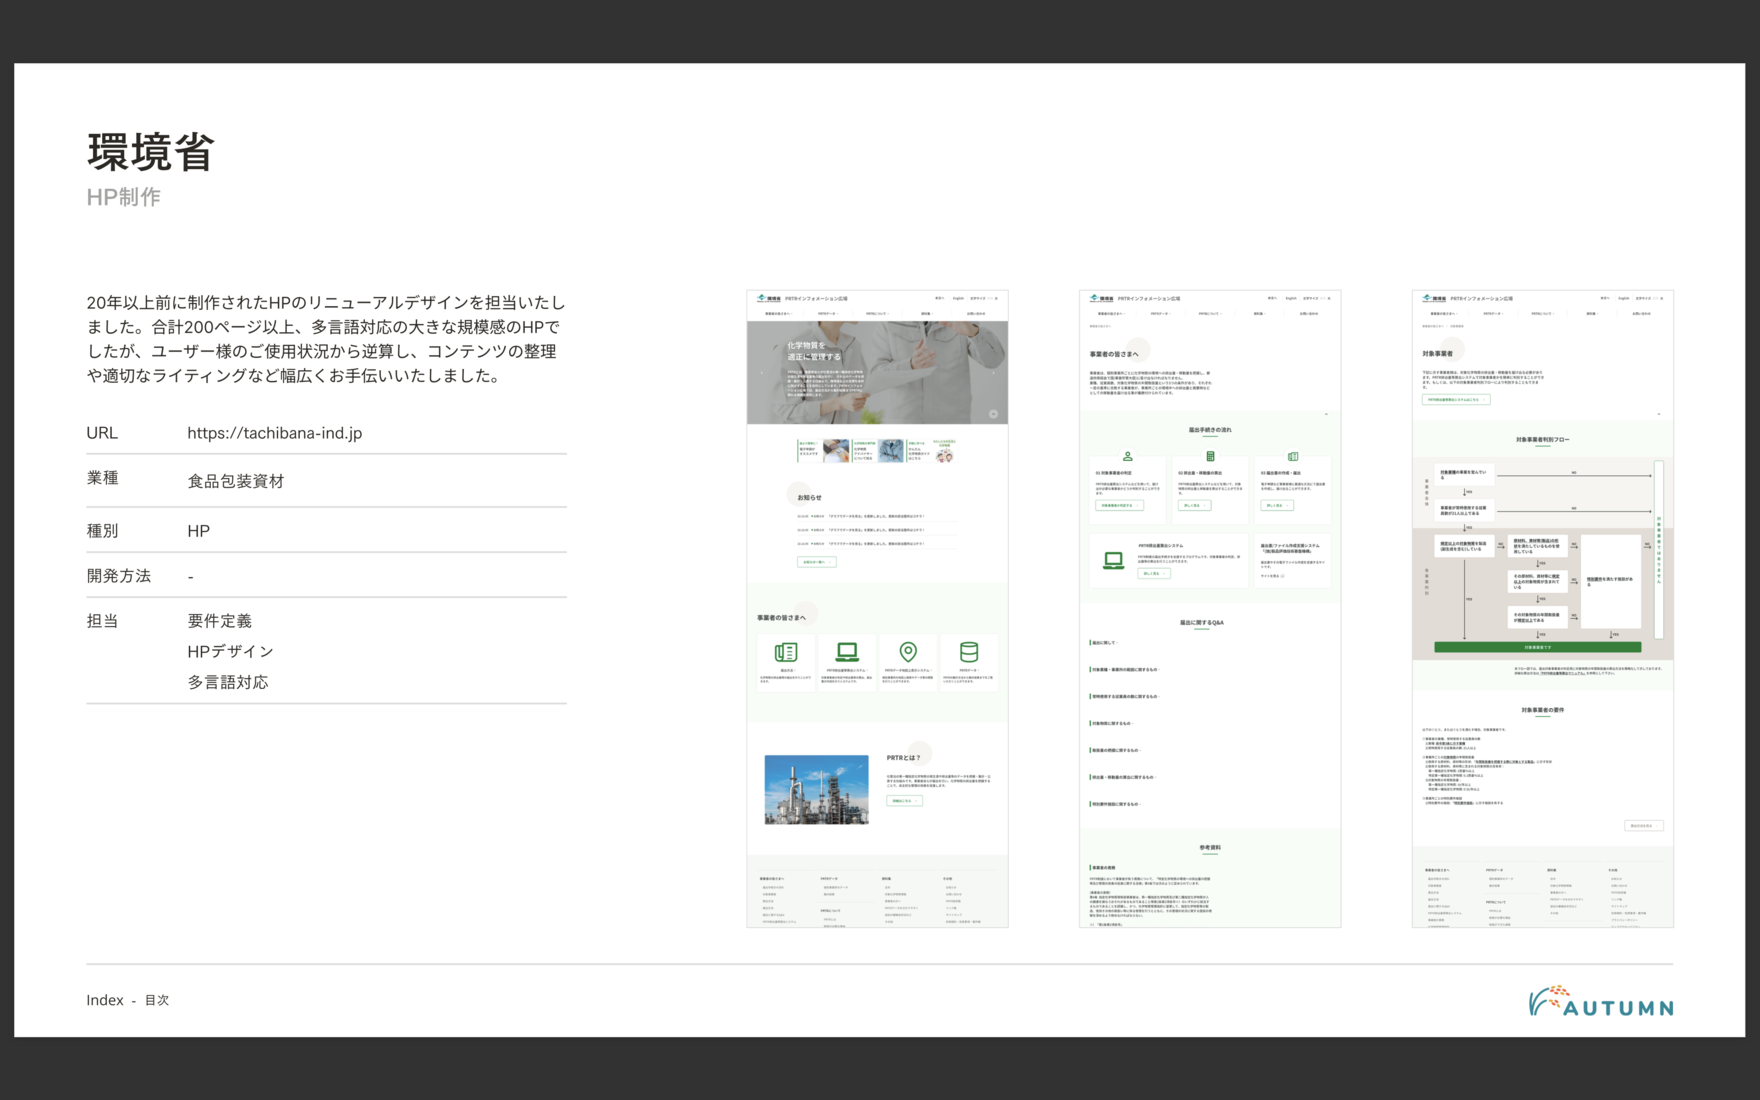
Task: Click the 届出手続きの流れ heading
Action: 1210,430
